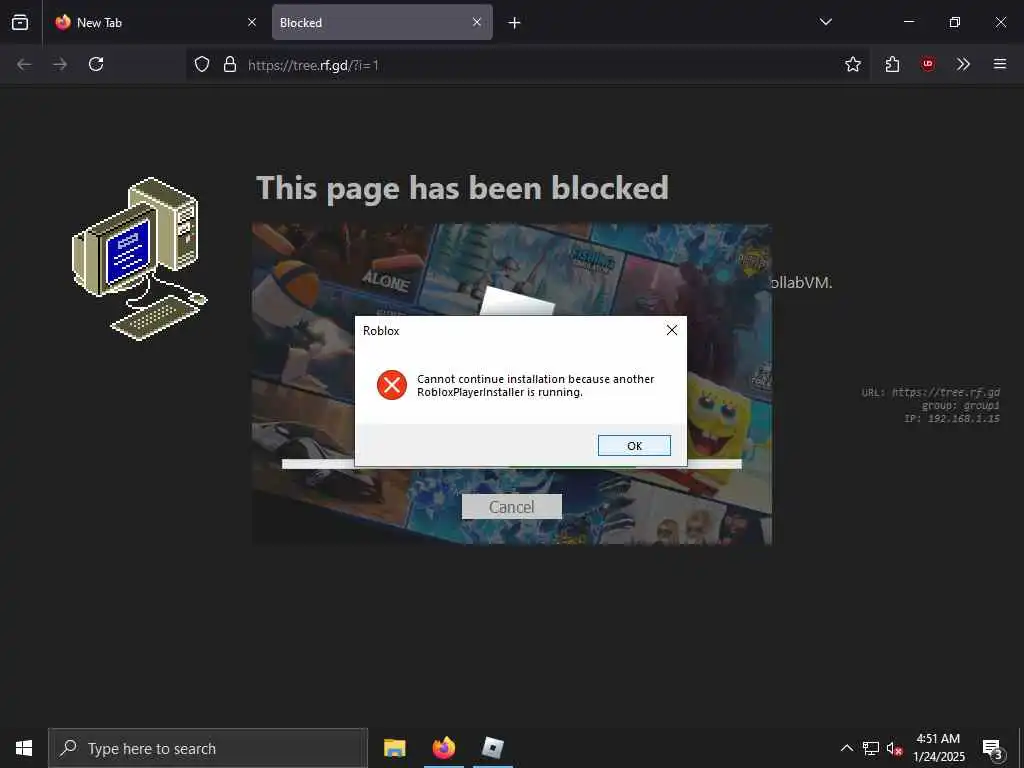Open the Extensions puzzle icon

click(892, 64)
